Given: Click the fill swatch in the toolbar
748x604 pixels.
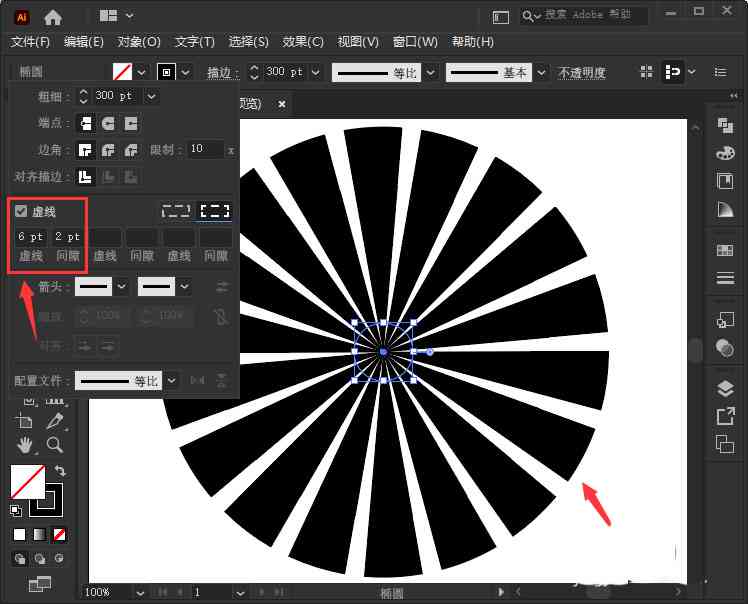Looking at the screenshot, I should click(28, 481).
